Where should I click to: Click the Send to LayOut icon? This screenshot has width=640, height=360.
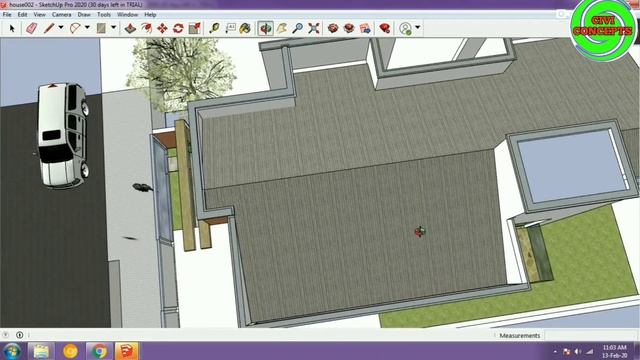(x=365, y=28)
